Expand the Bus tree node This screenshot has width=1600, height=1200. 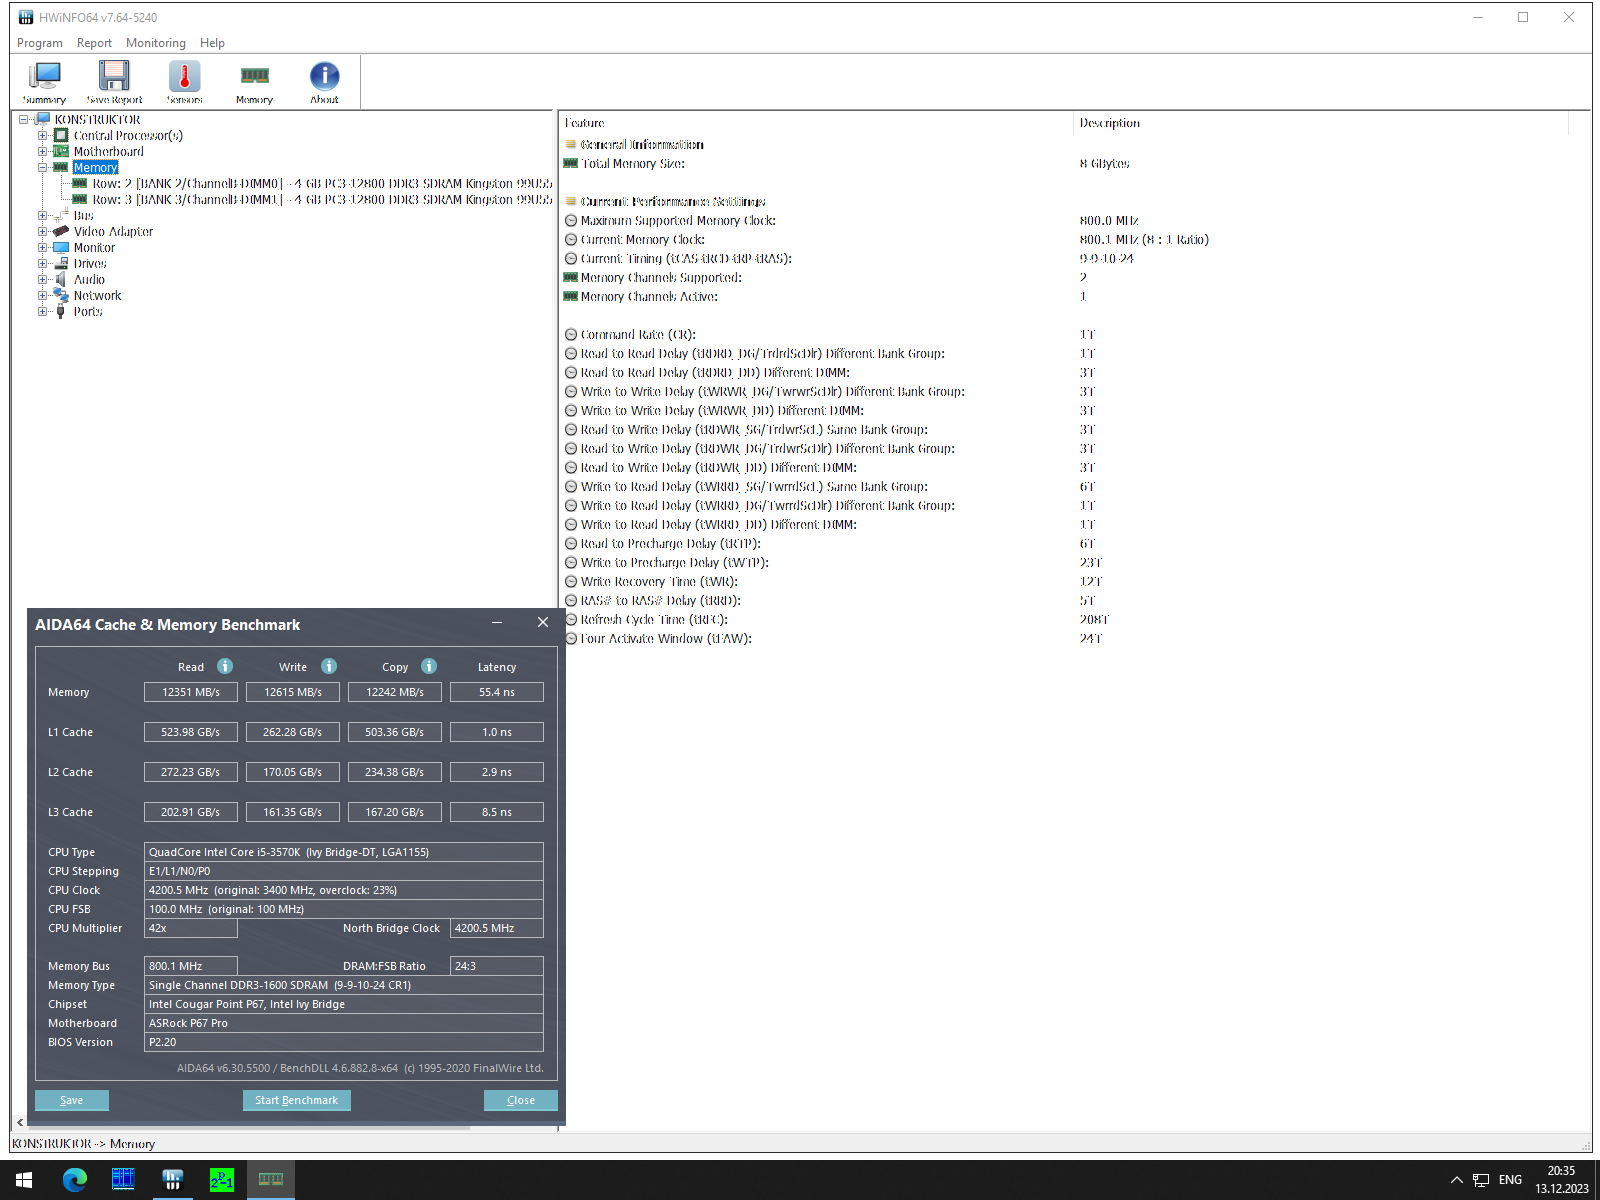(42, 216)
